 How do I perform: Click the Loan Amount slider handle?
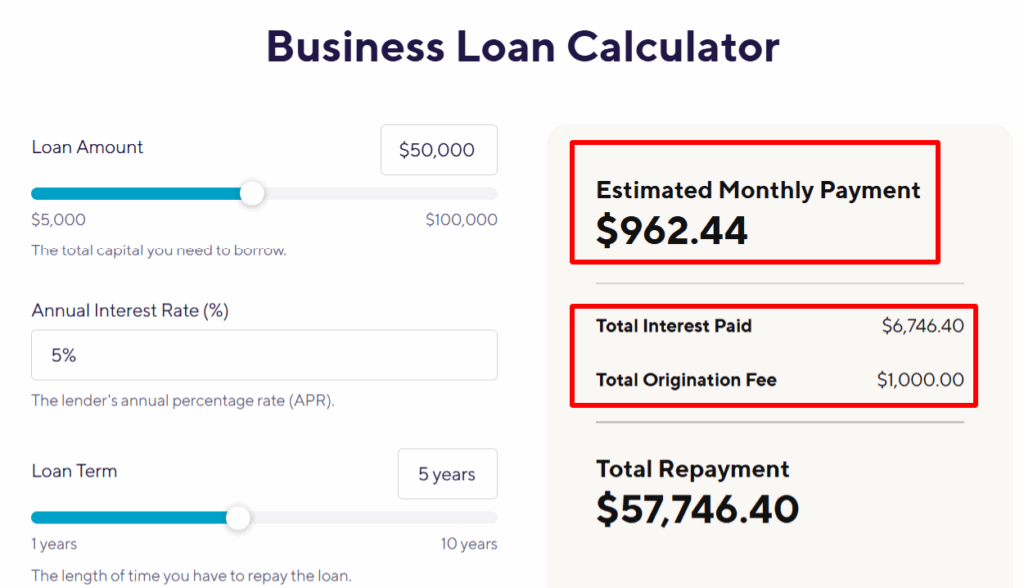(x=253, y=193)
